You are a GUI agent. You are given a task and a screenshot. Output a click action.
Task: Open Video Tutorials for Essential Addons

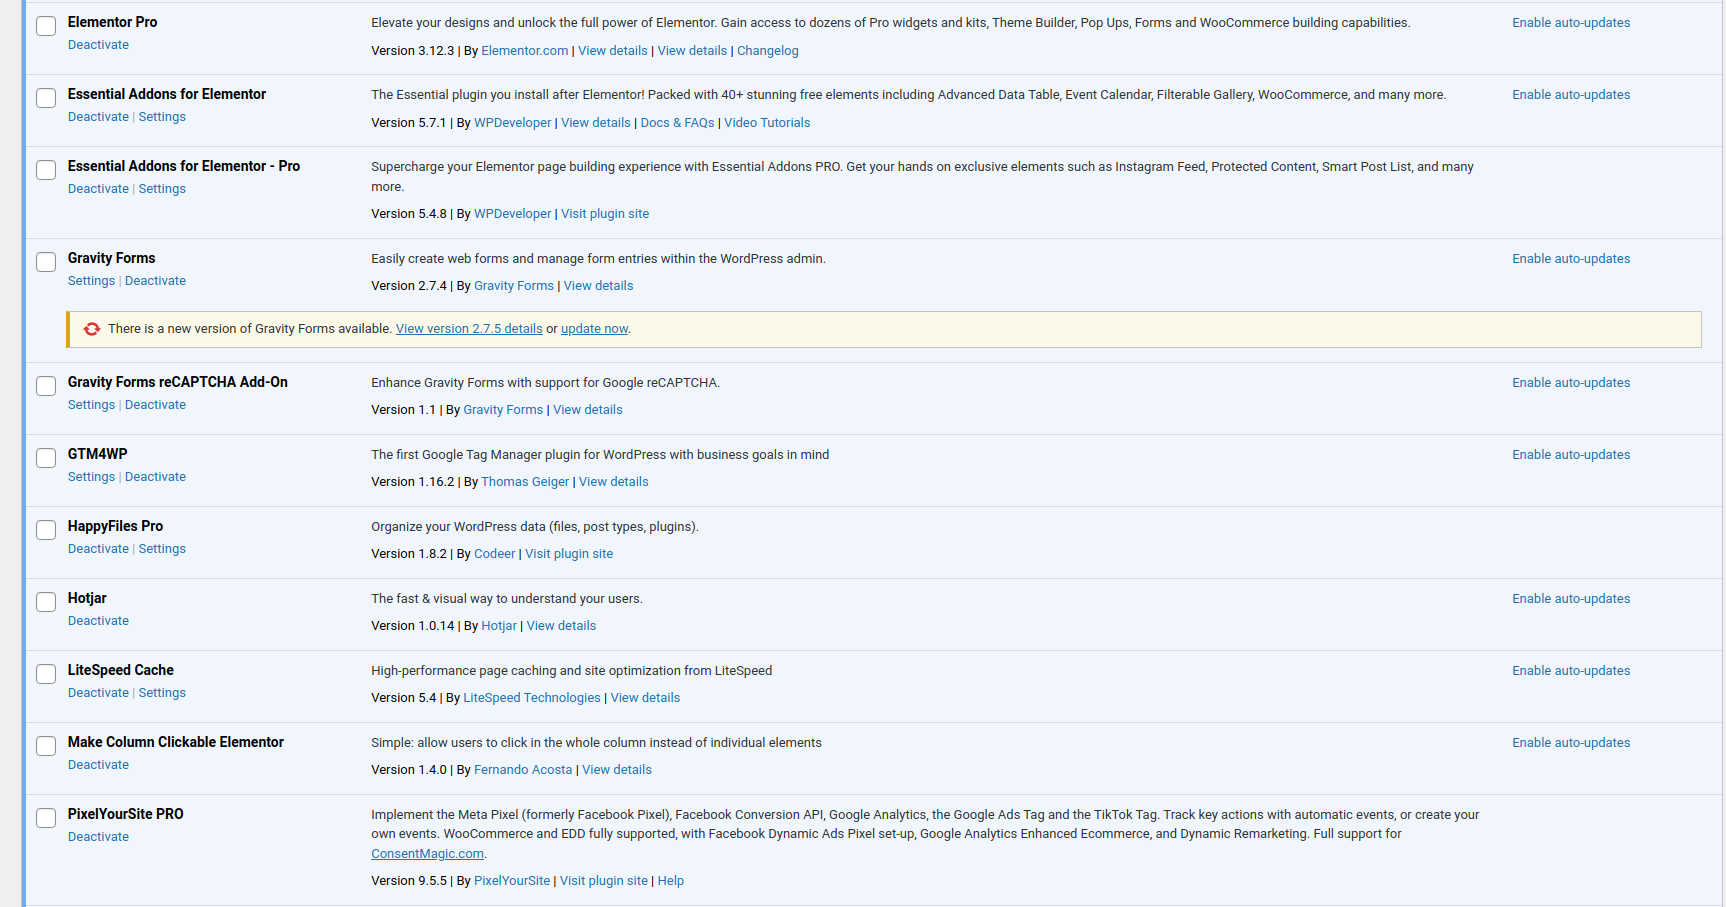[767, 123]
